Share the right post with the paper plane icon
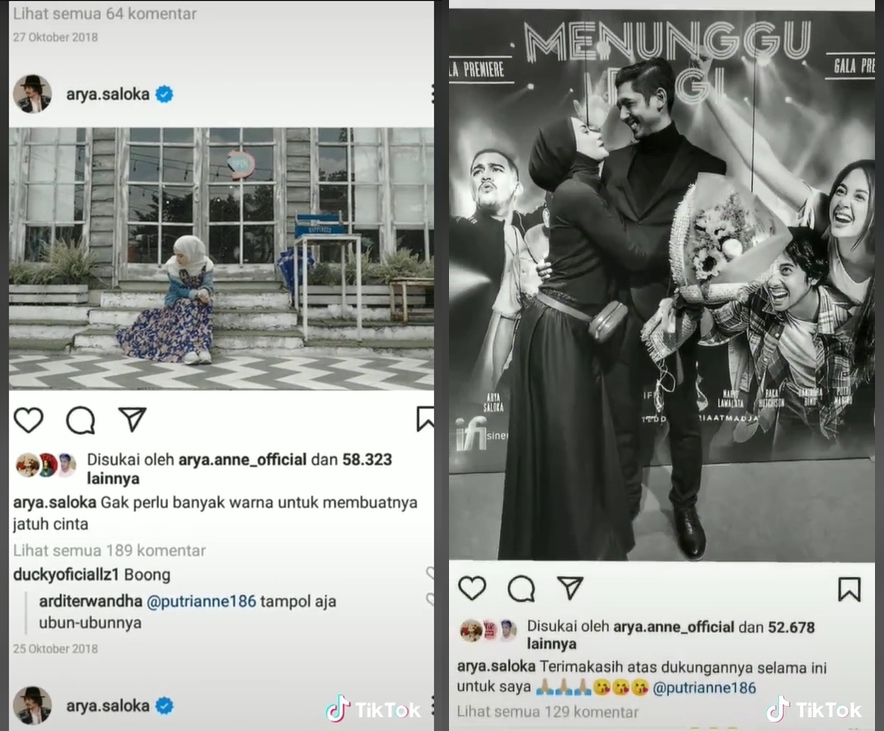Viewport: 884px width, 731px height. coord(570,588)
